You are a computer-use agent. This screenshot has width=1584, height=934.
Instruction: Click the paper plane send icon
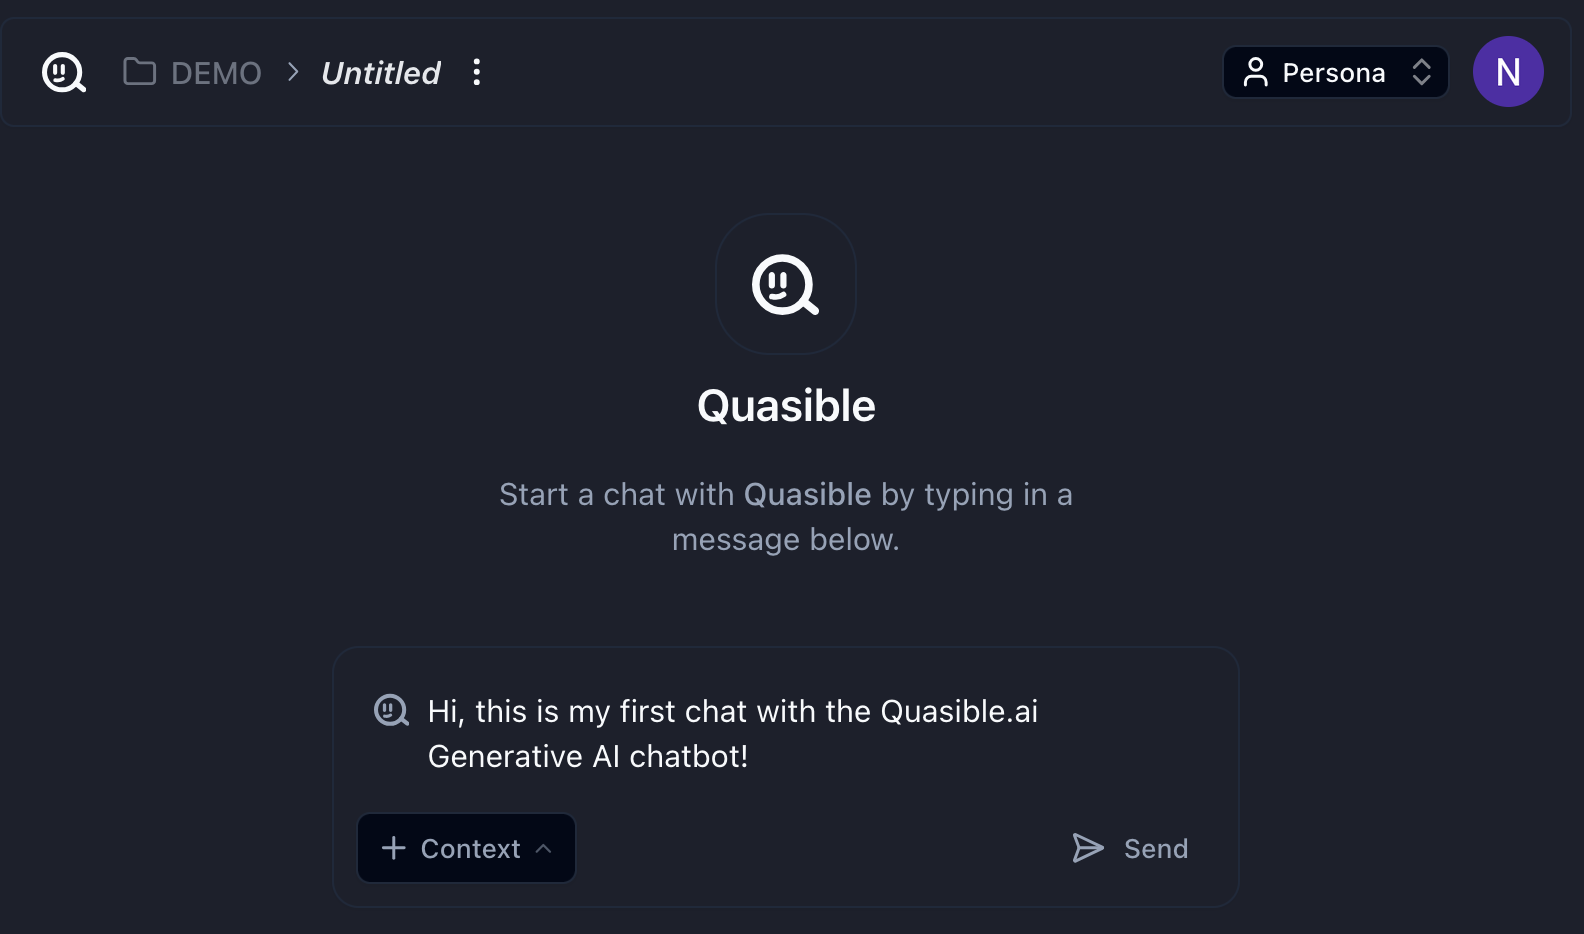[x=1088, y=848]
